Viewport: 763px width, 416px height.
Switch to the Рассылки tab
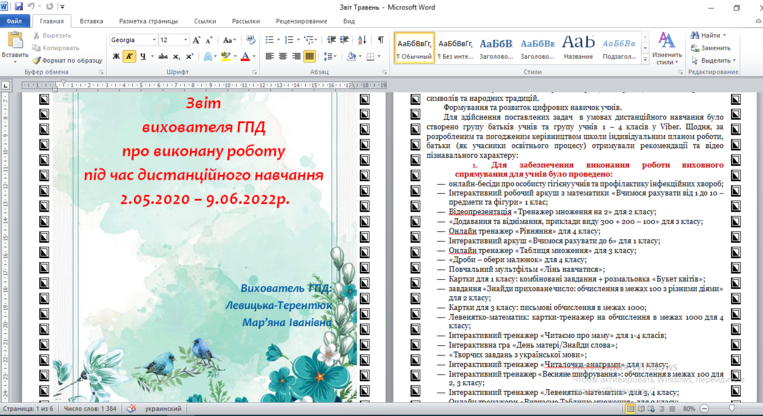point(246,21)
